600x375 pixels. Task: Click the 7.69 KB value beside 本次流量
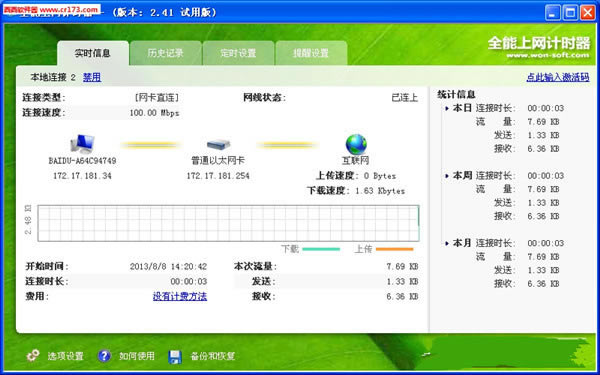coord(402,266)
